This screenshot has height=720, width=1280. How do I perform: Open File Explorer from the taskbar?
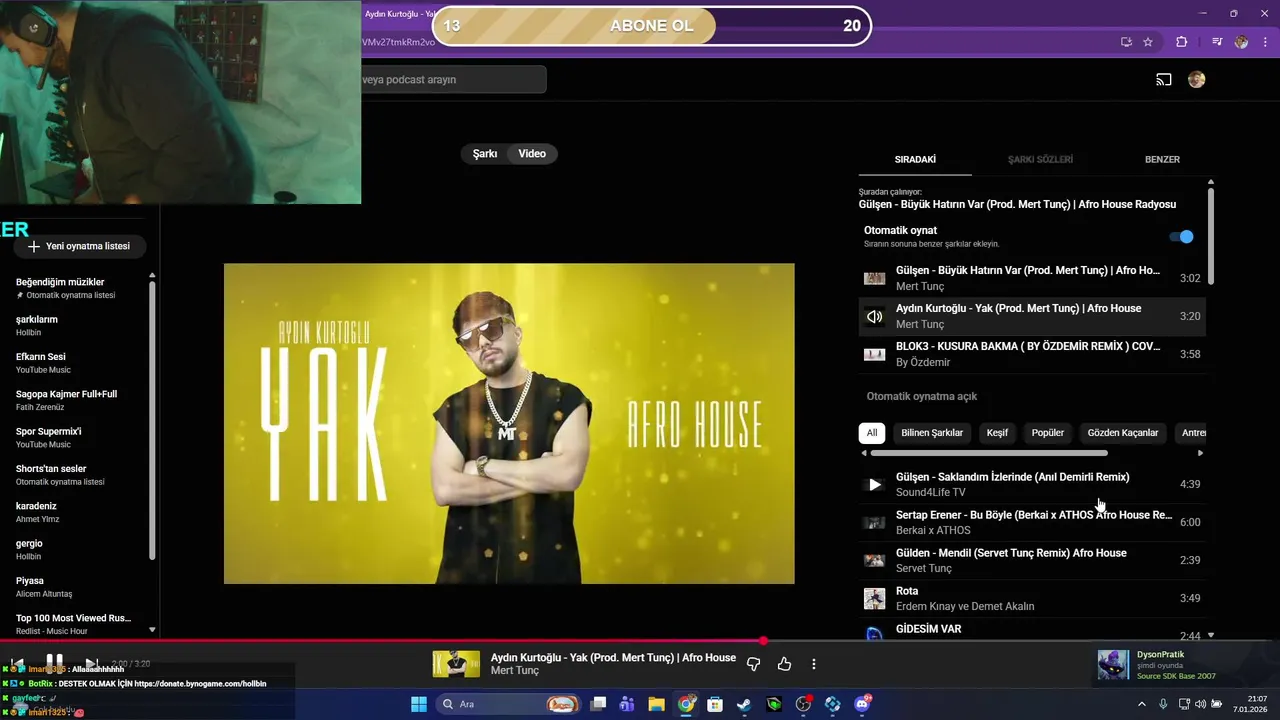[656, 704]
